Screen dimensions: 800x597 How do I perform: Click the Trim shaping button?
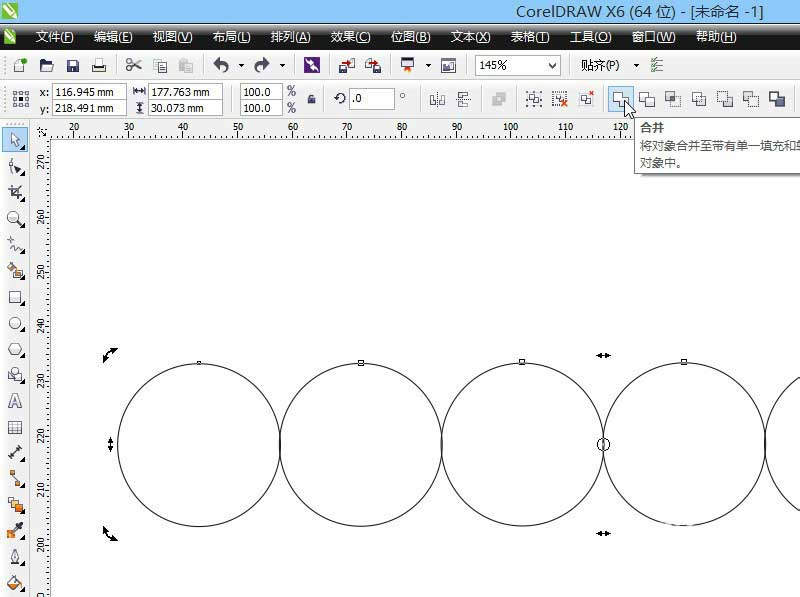coord(647,99)
